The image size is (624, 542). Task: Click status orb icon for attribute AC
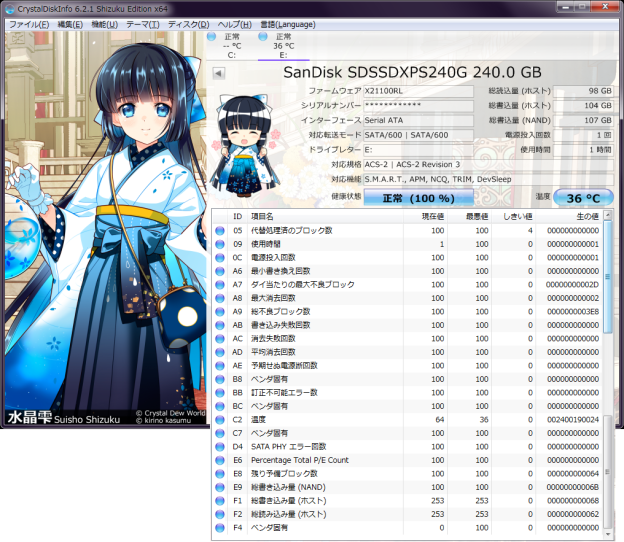220,339
